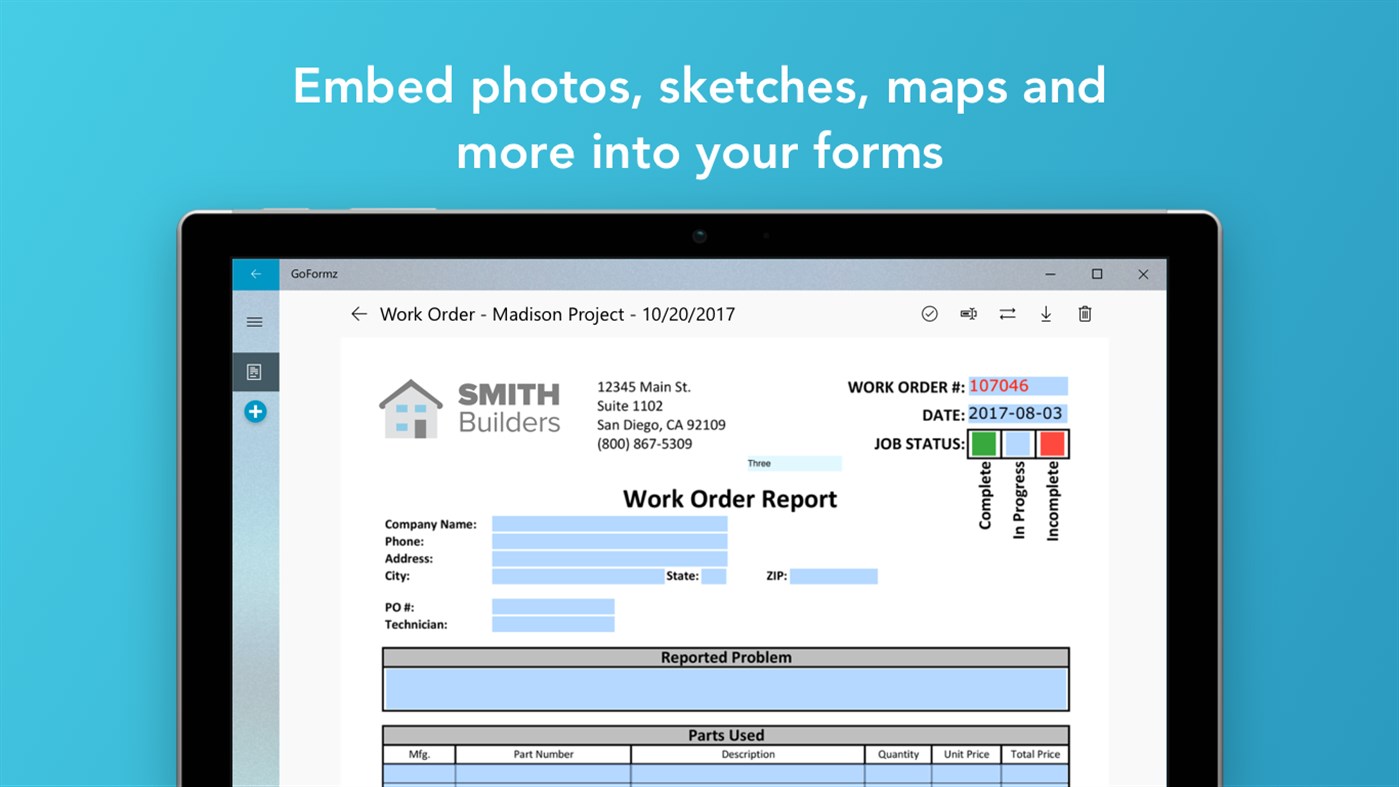Click the Smith Builders logo

470,407
